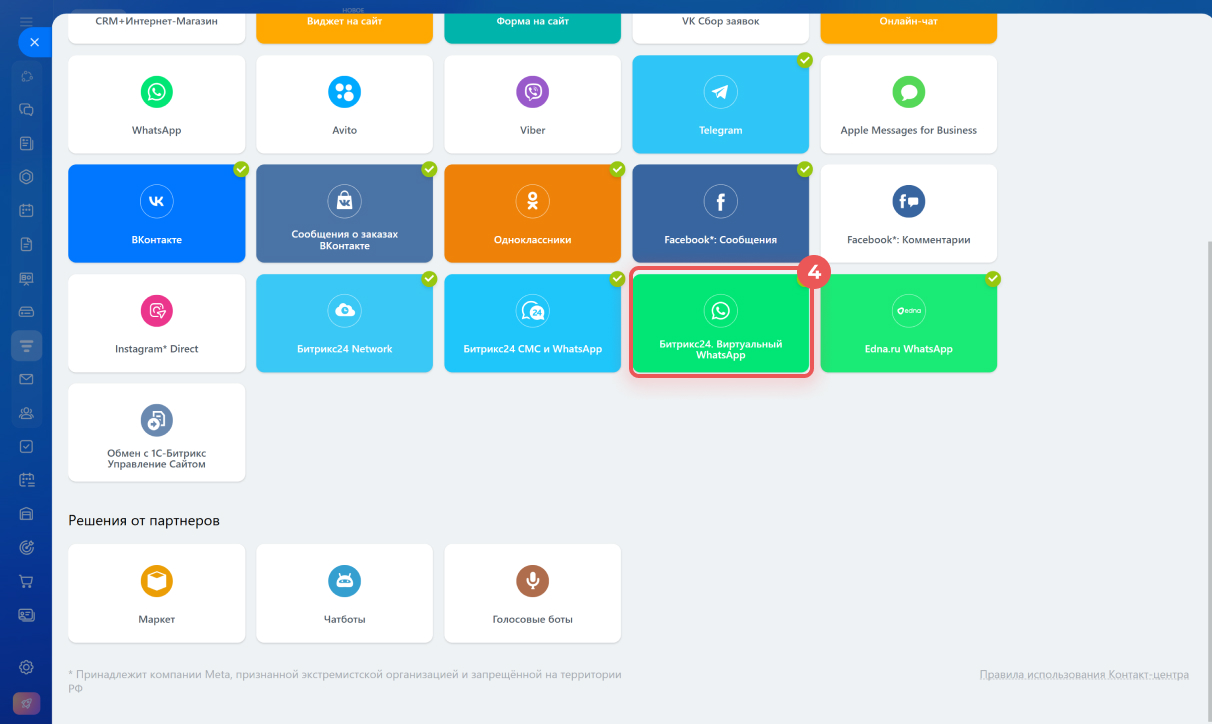Open the hamburger menu at sidebar top
This screenshot has height=724, width=1212.
click(26, 22)
